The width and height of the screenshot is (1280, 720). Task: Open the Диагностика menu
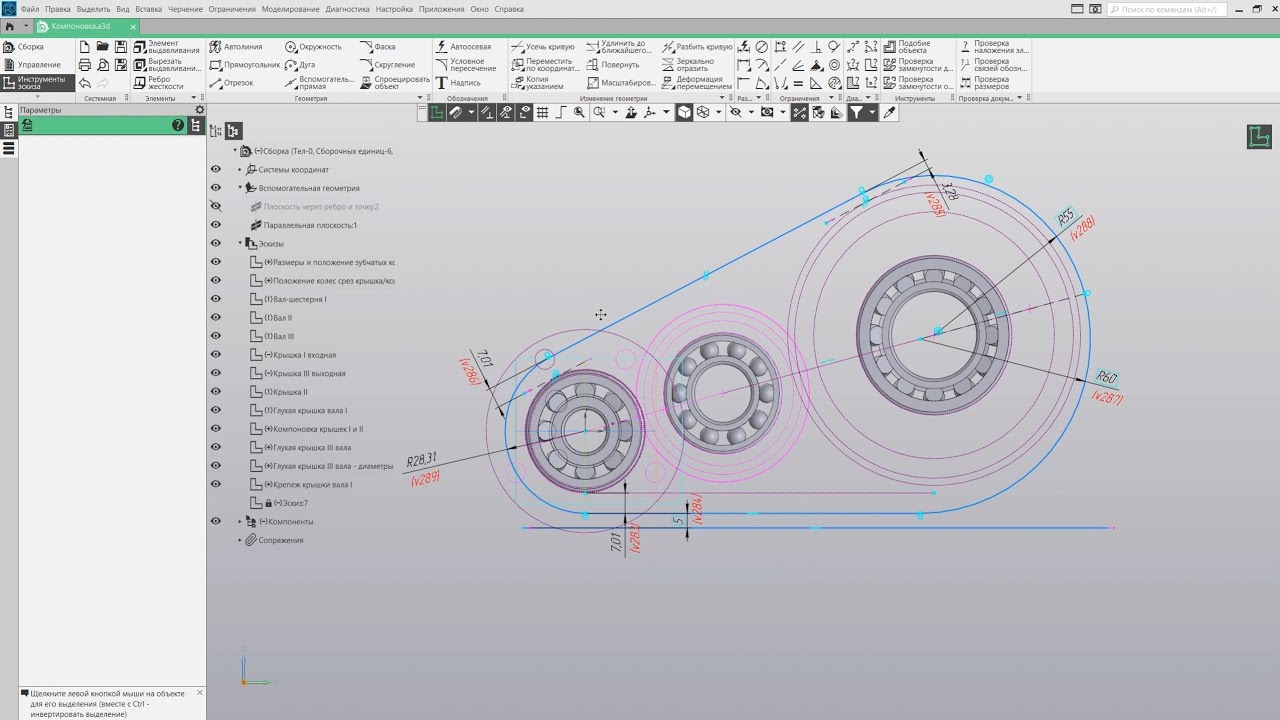(x=348, y=9)
